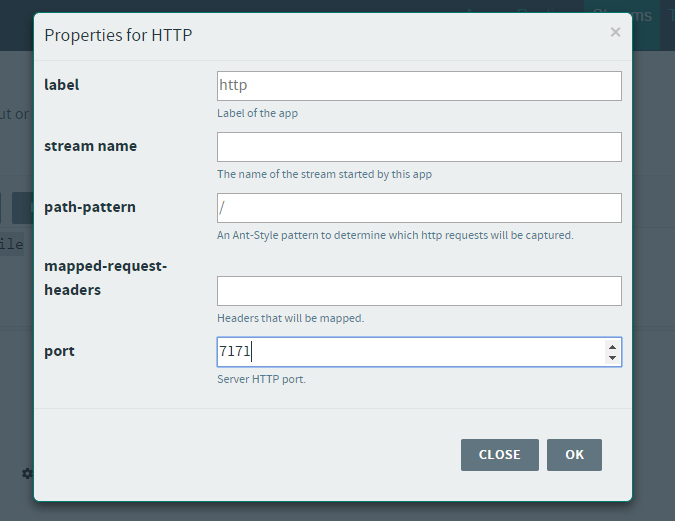The image size is (675, 521).
Task: Click the 'Label of the app' hint
Action: tap(257, 113)
